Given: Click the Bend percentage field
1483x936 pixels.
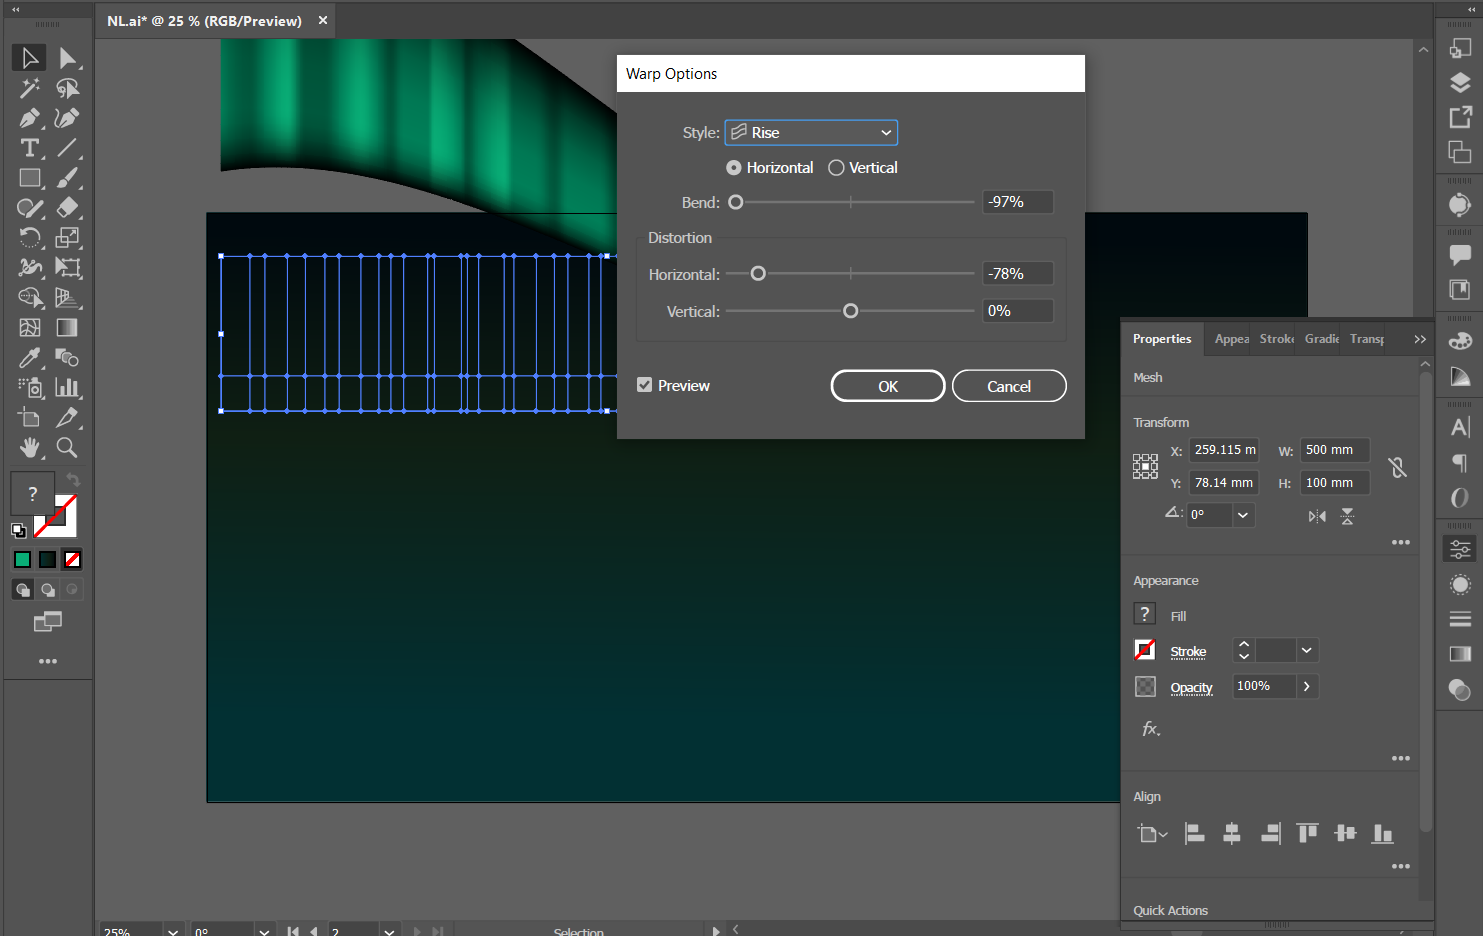Looking at the screenshot, I should (x=1018, y=202).
